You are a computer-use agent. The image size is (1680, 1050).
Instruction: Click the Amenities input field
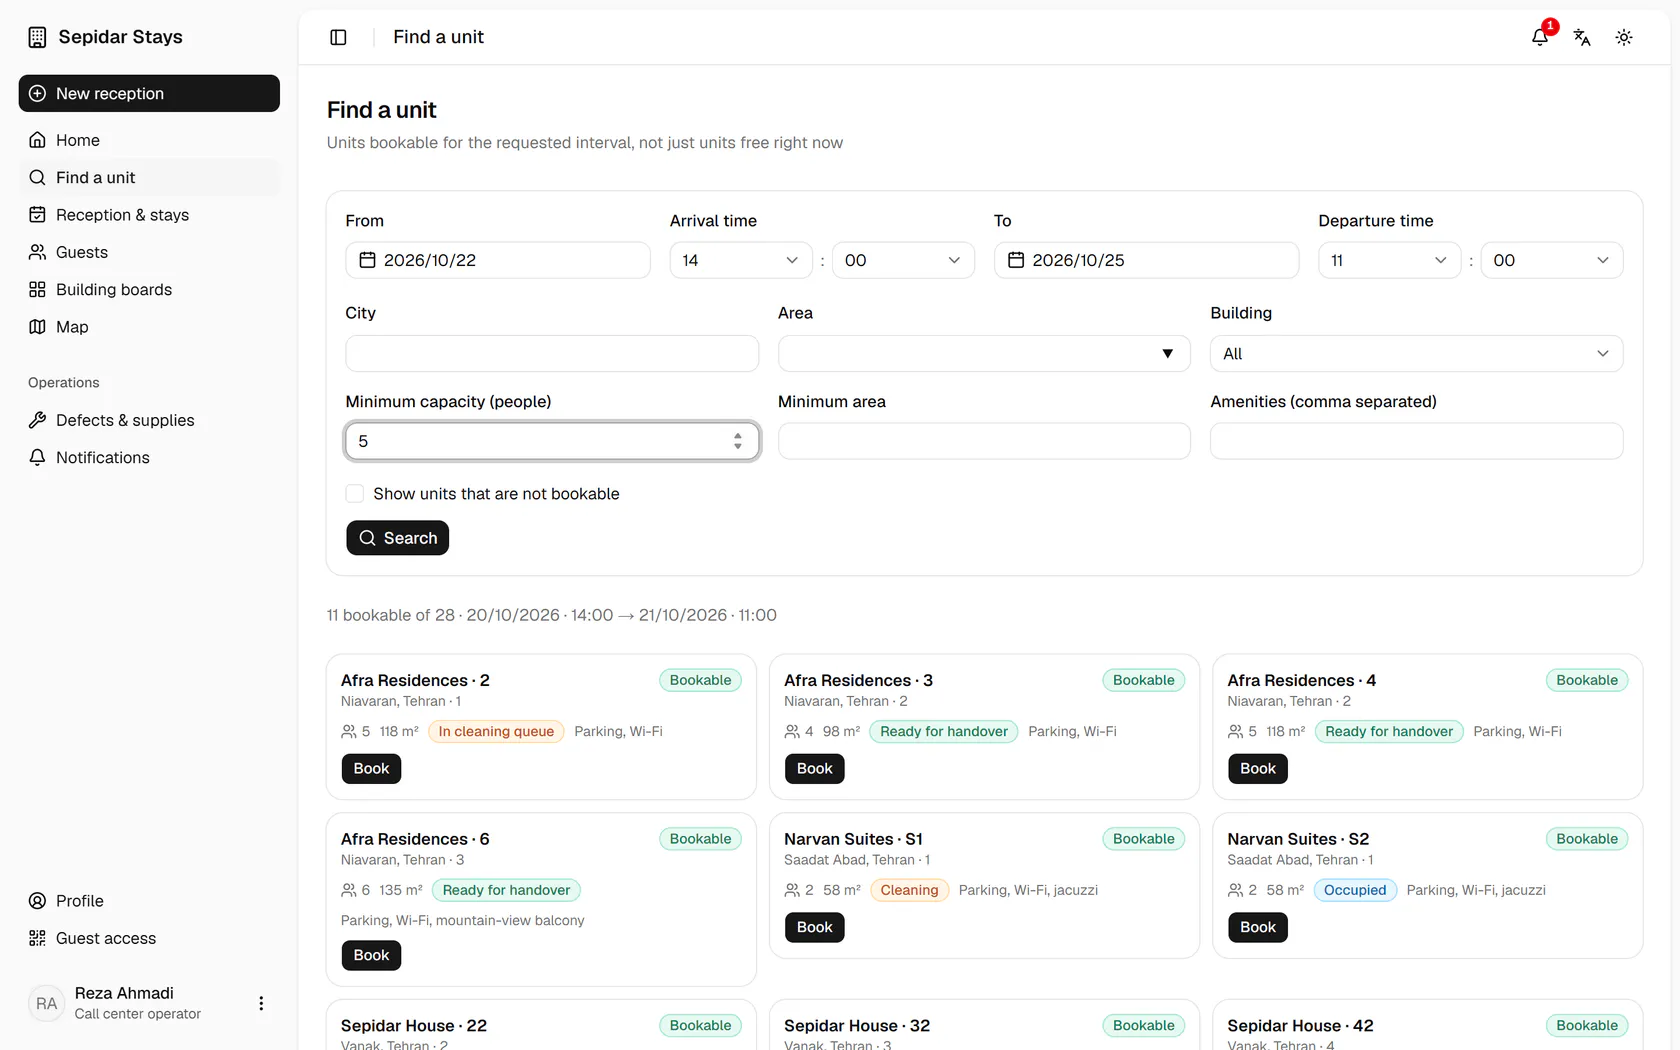[x=1416, y=441]
